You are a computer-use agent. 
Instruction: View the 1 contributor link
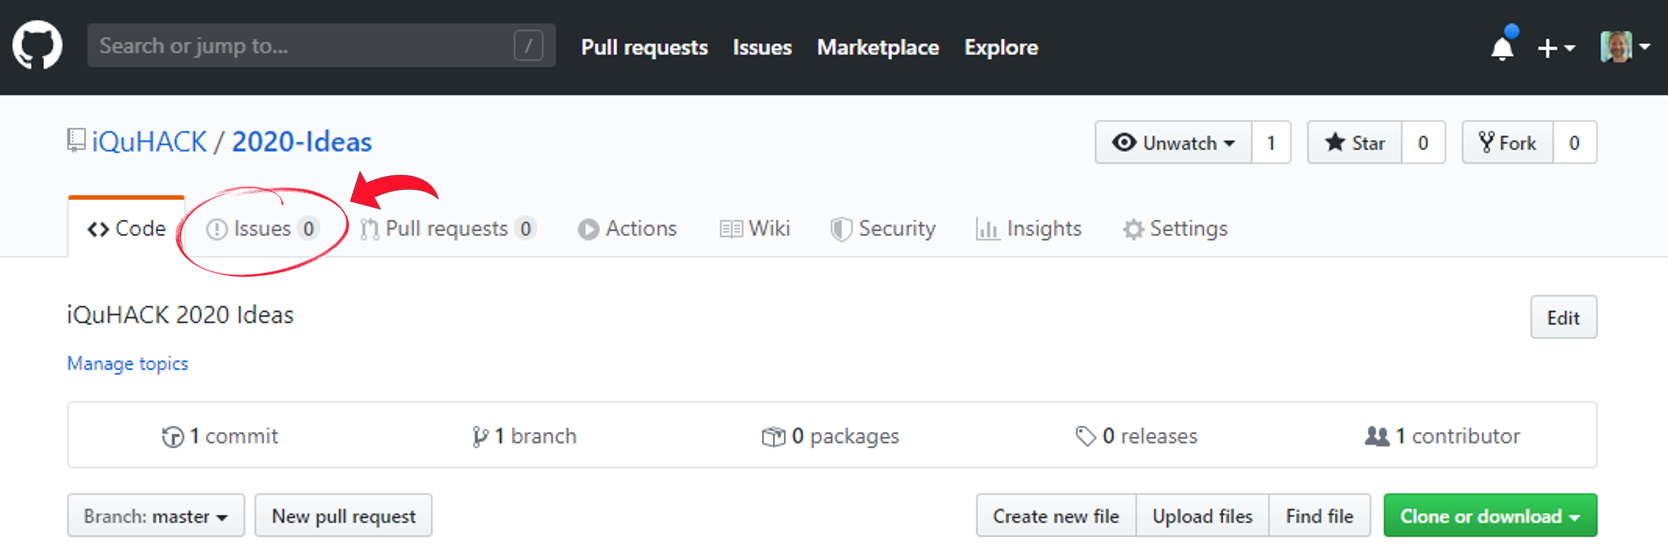tap(1442, 436)
